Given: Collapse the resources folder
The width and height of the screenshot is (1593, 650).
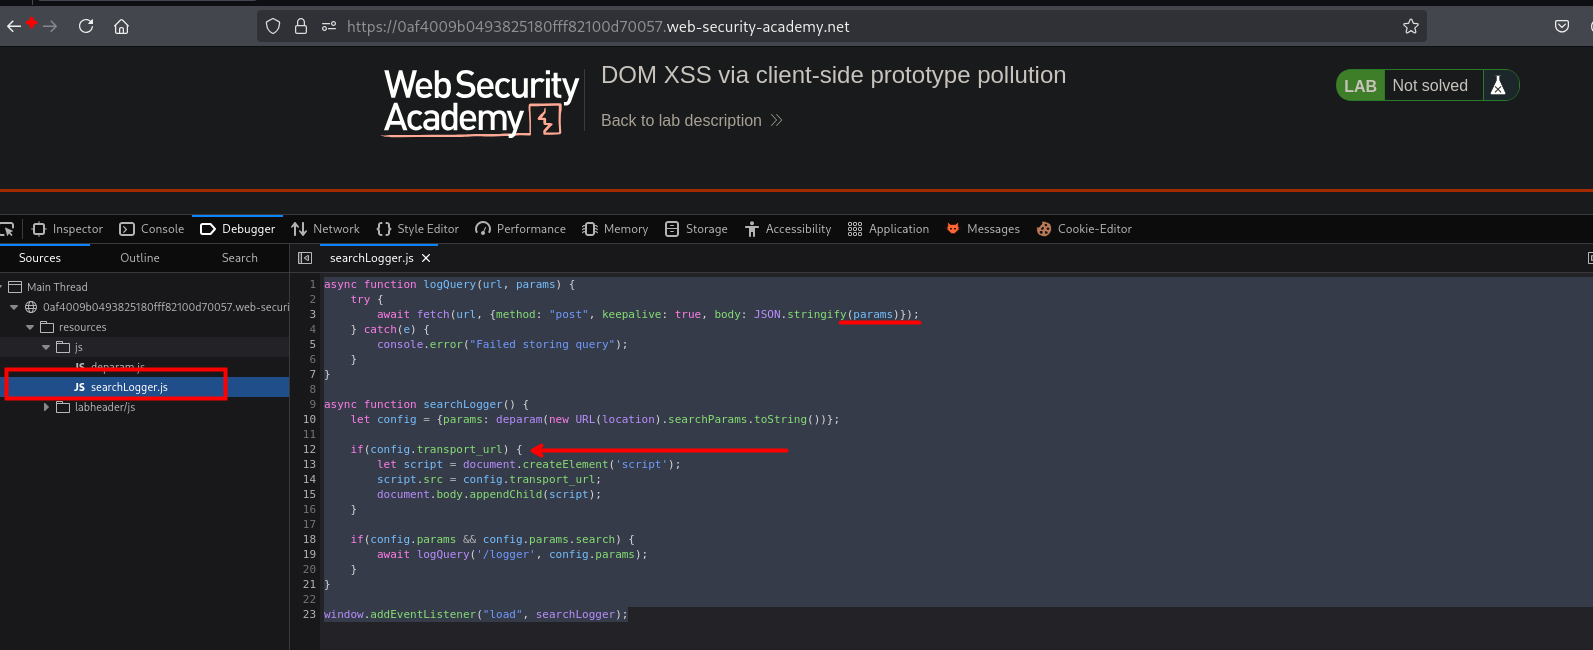Looking at the screenshot, I should pos(30,328).
